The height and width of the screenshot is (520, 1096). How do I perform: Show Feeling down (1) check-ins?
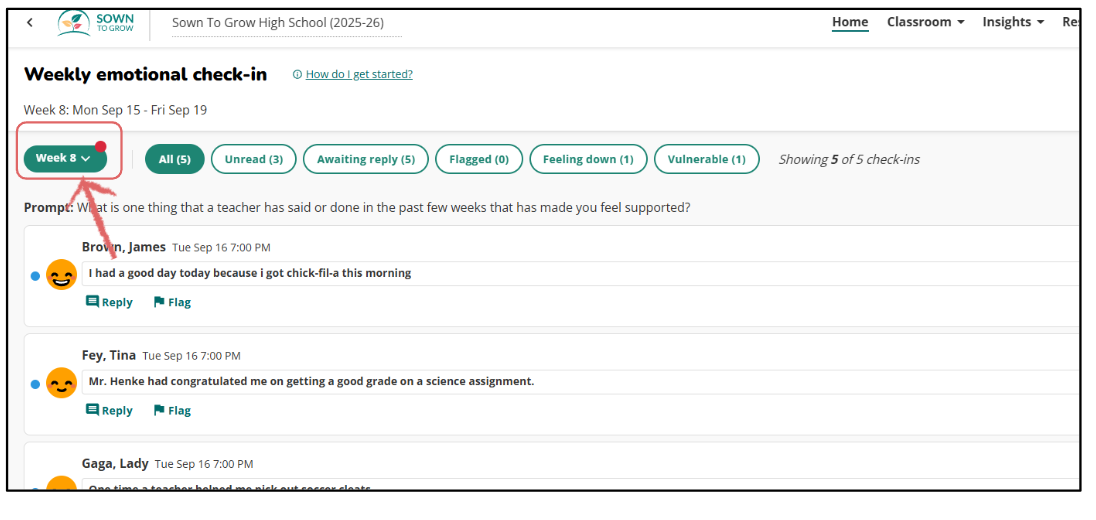(588, 159)
